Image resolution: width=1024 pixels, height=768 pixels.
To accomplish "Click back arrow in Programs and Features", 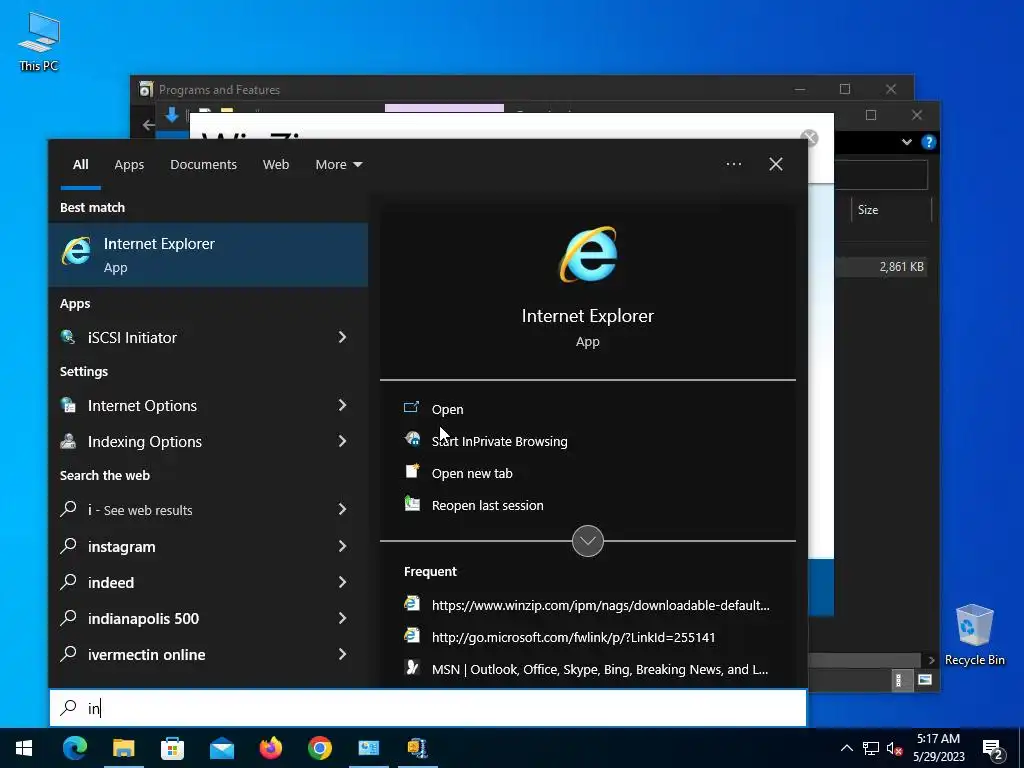I will point(148,125).
